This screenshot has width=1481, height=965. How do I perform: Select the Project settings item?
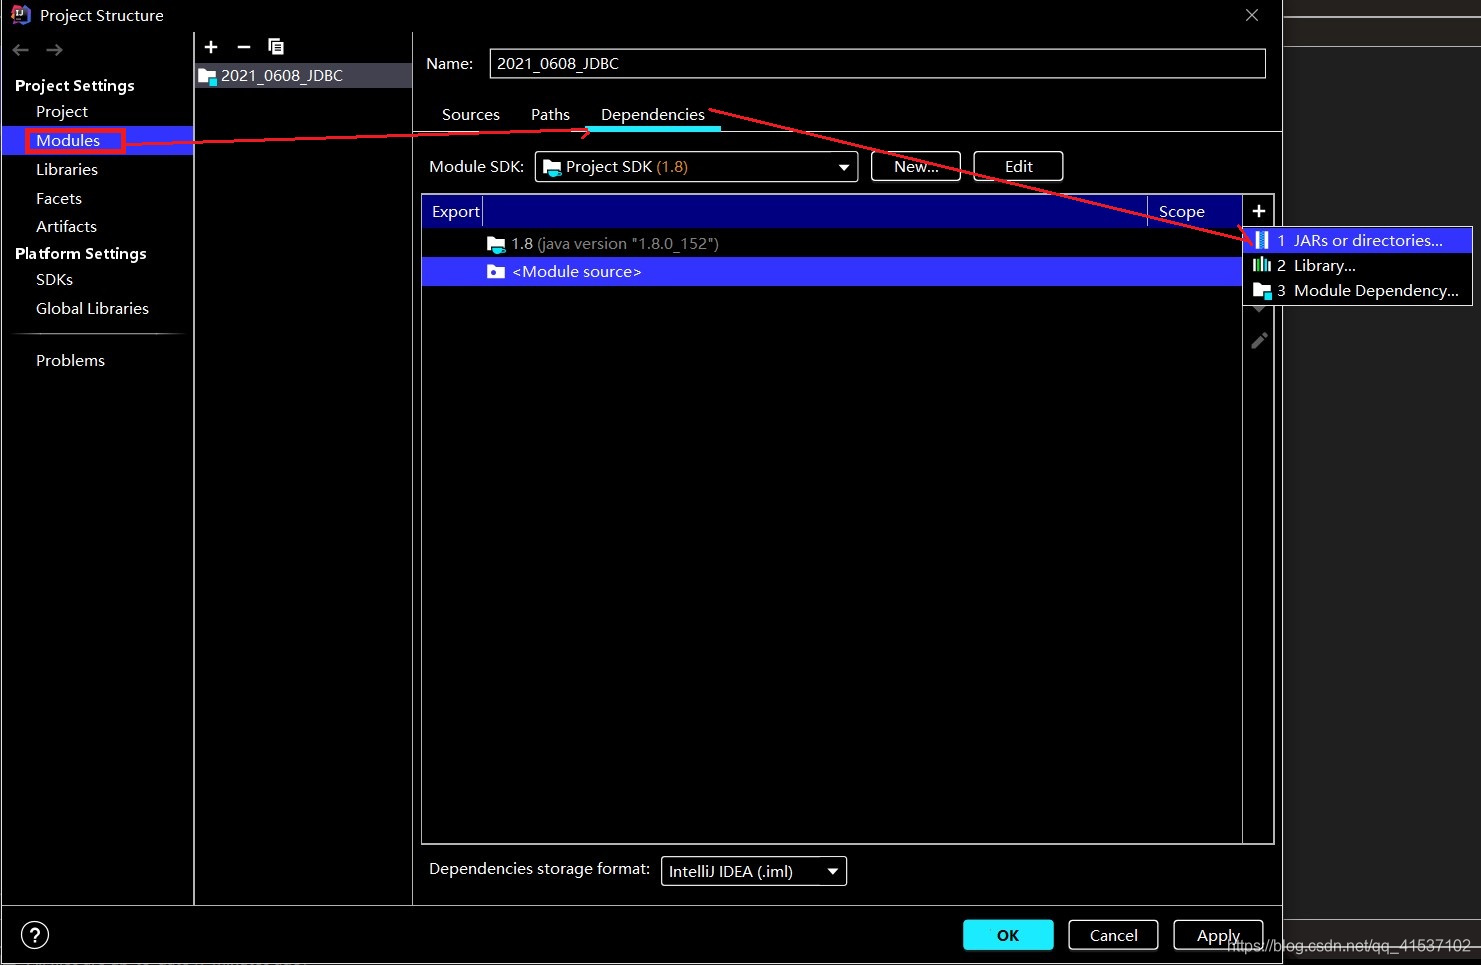tap(62, 111)
